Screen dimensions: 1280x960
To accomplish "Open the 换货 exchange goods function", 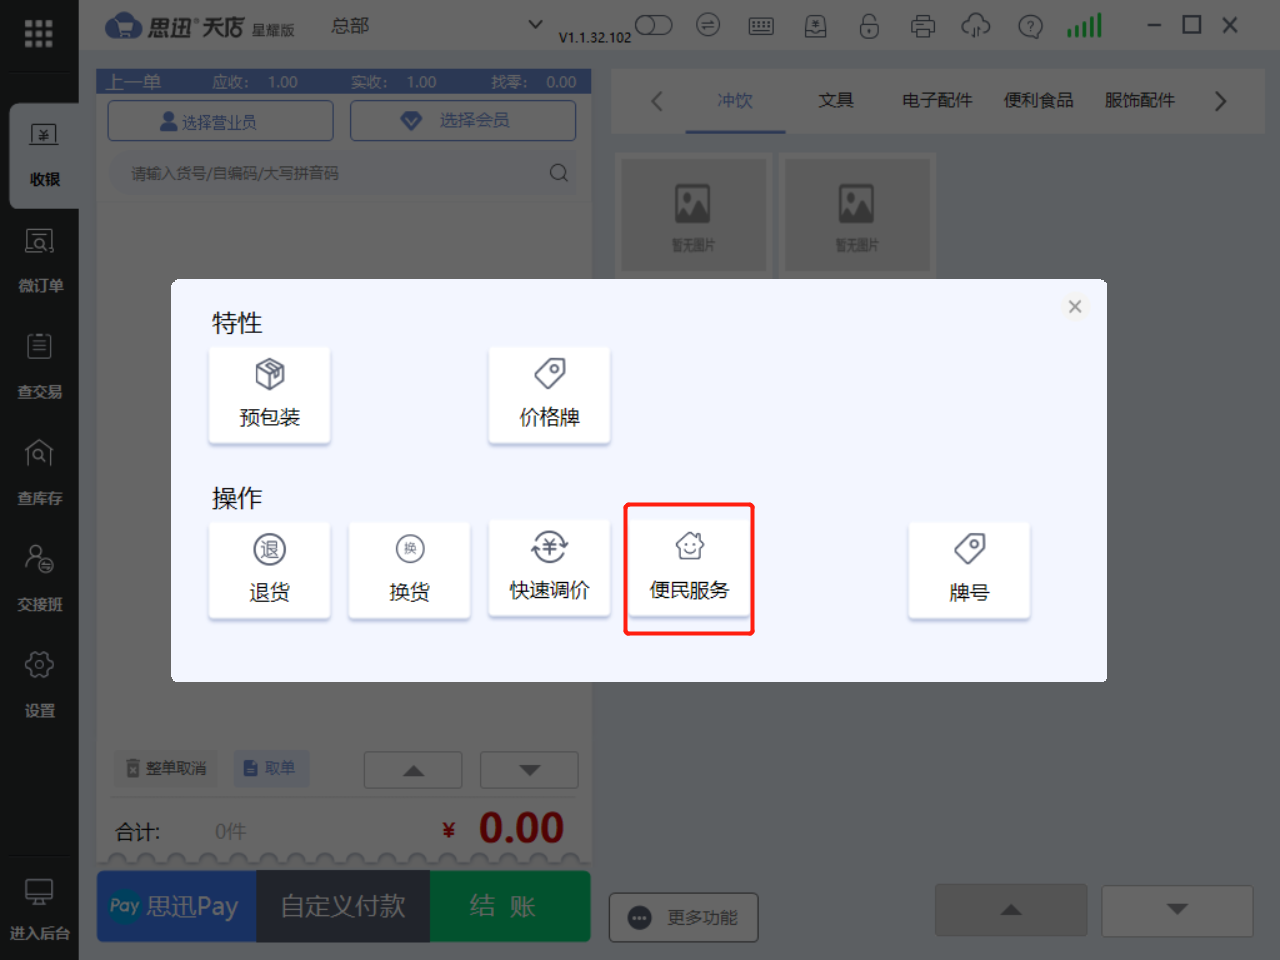I will click(409, 569).
